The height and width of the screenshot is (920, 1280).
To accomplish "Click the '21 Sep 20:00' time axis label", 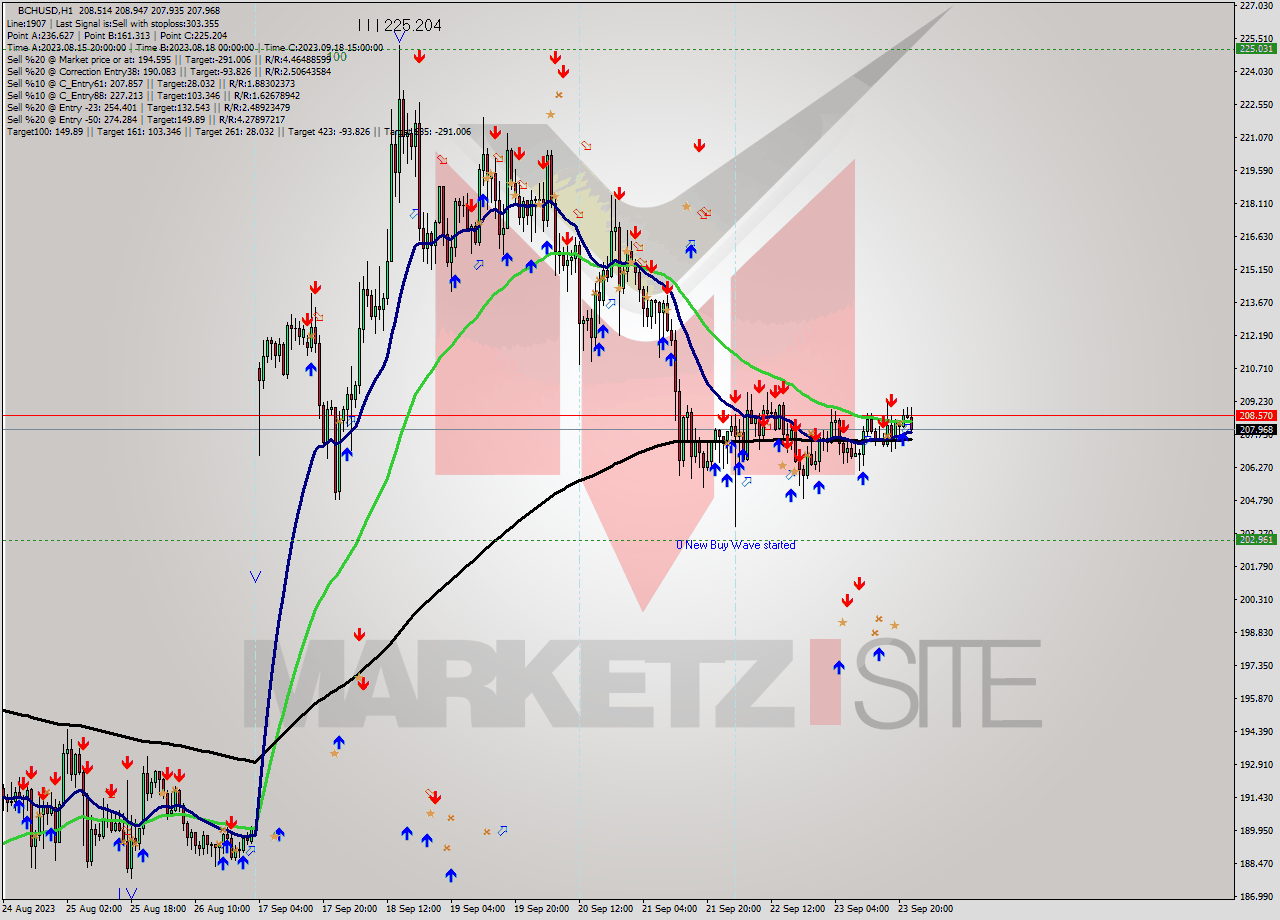I will pyautogui.click(x=735, y=910).
